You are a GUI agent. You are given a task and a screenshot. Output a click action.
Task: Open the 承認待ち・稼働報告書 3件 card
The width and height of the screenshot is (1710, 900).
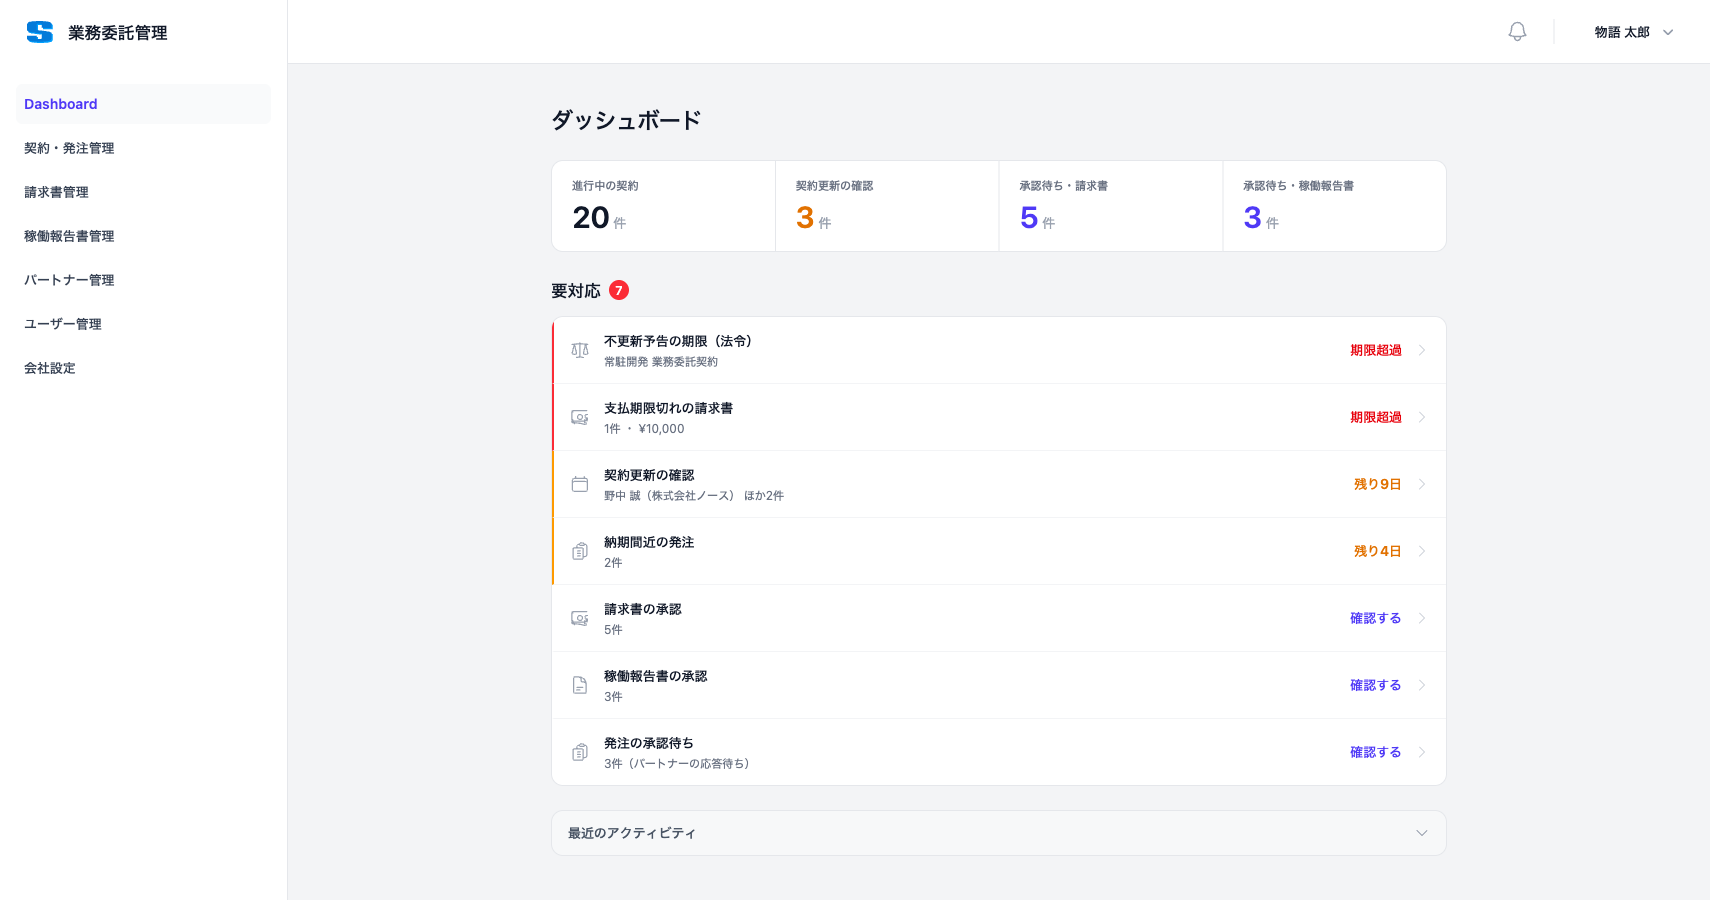[x=1334, y=206]
